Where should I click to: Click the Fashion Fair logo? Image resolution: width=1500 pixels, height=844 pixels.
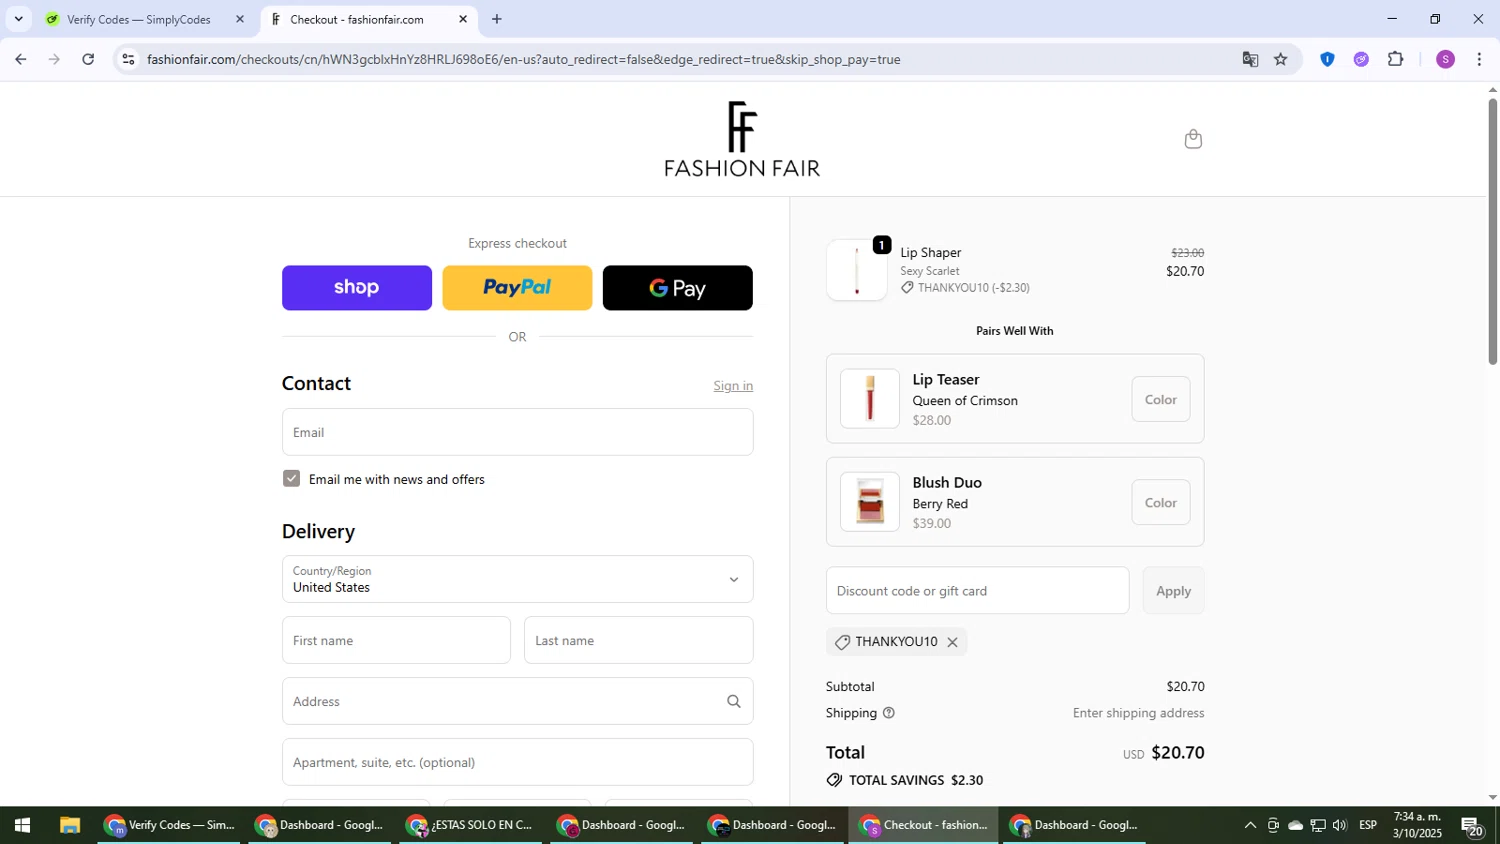(x=742, y=139)
